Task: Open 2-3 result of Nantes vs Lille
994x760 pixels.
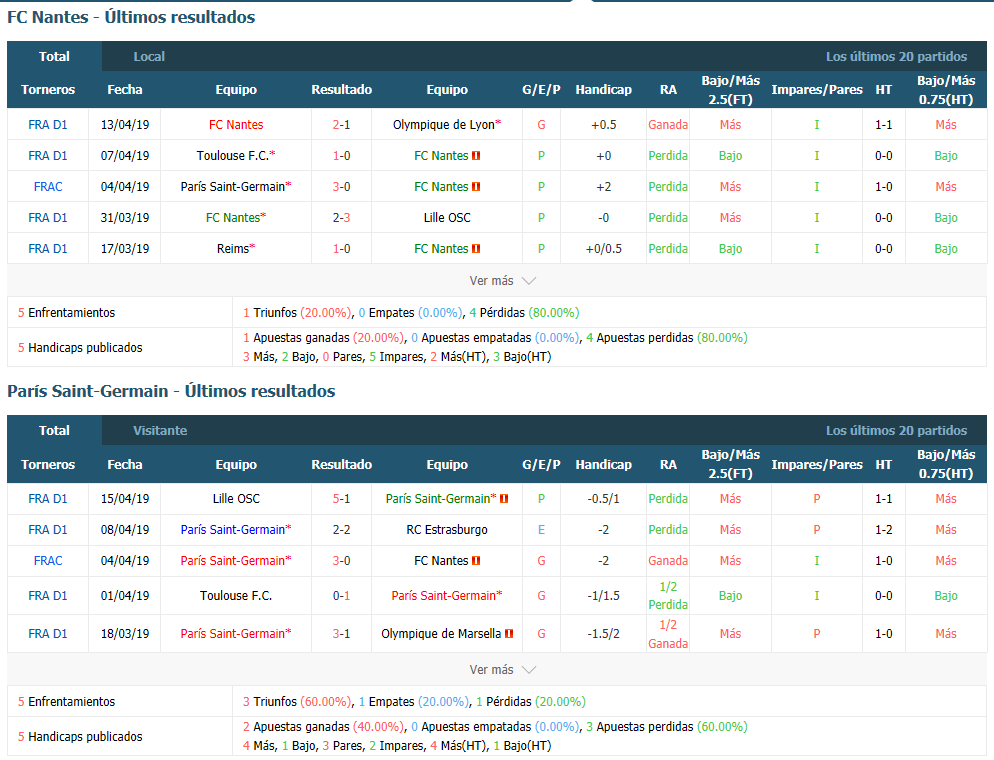Action: coord(341,218)
